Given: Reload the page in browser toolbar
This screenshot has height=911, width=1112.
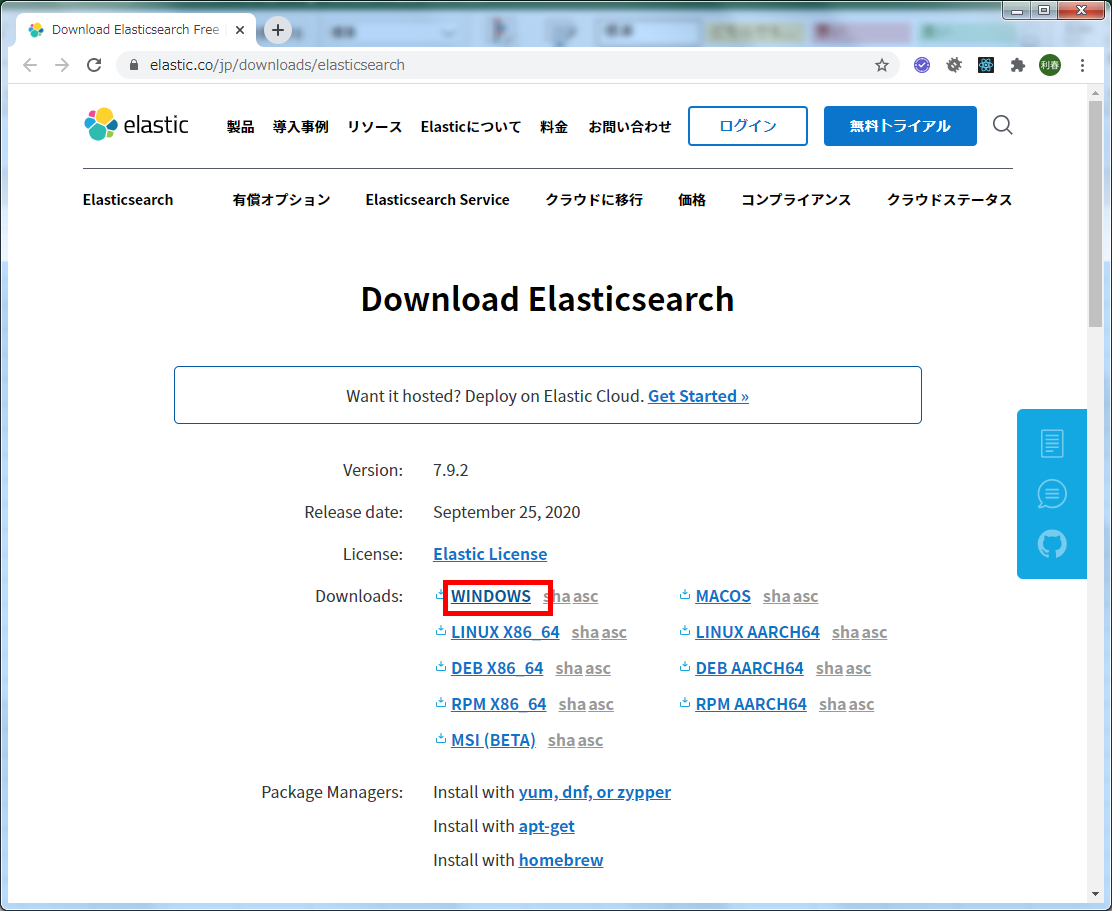Looking at the screenshot, I should point(94,65).
